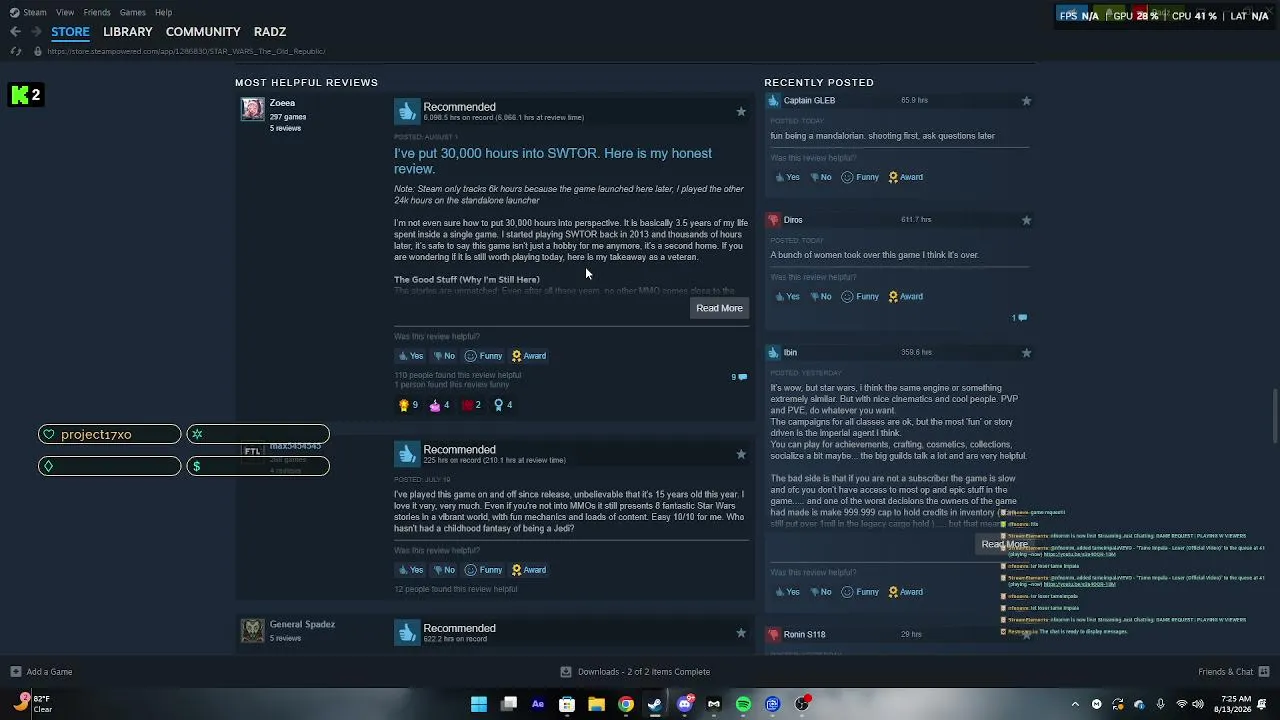Vote Yes on Zoeea's review
Viewport: 1280px width, 720px height.
pos(411,356)
